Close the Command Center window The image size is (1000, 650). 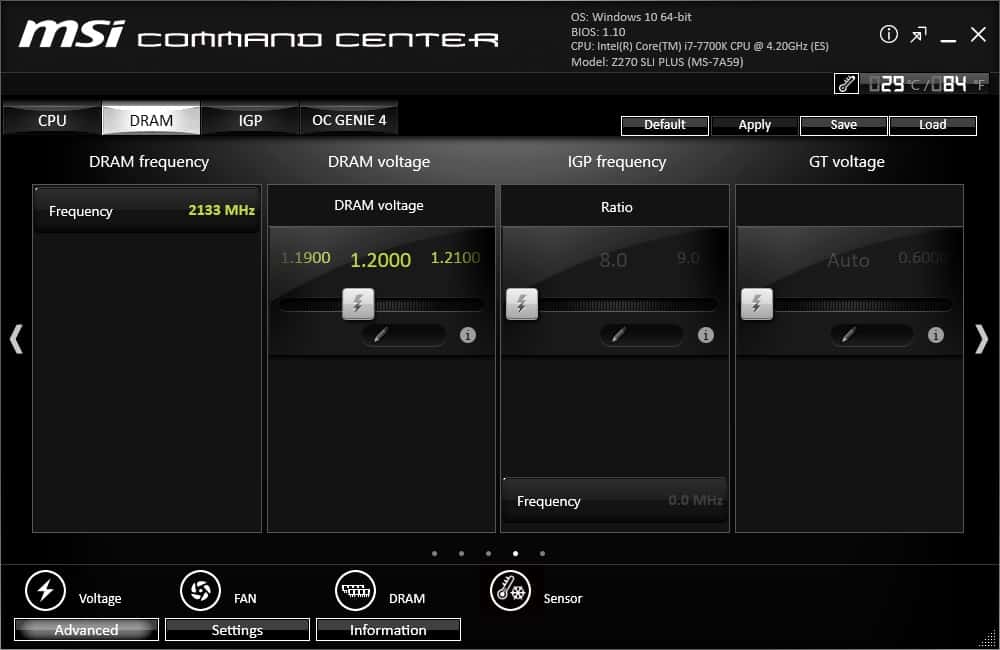[x=978, y=34]
